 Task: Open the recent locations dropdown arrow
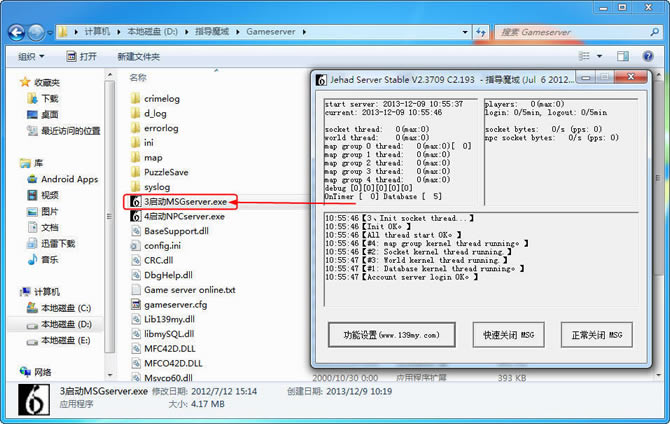coord(51,32)
